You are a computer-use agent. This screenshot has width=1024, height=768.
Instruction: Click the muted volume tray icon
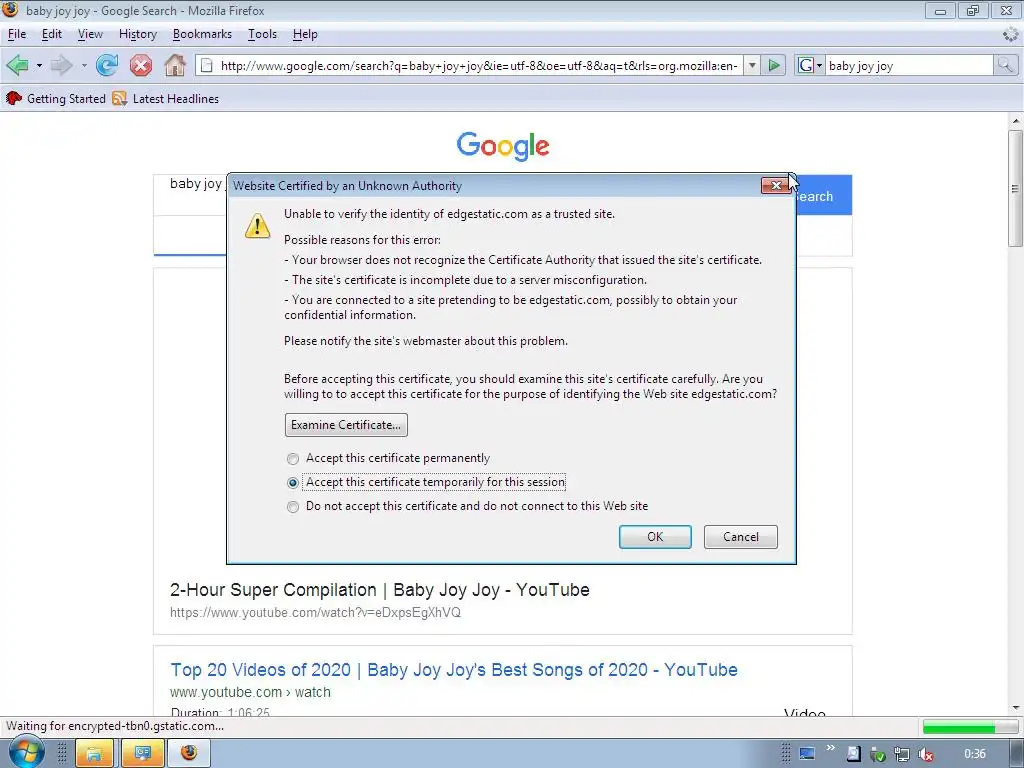925,754
